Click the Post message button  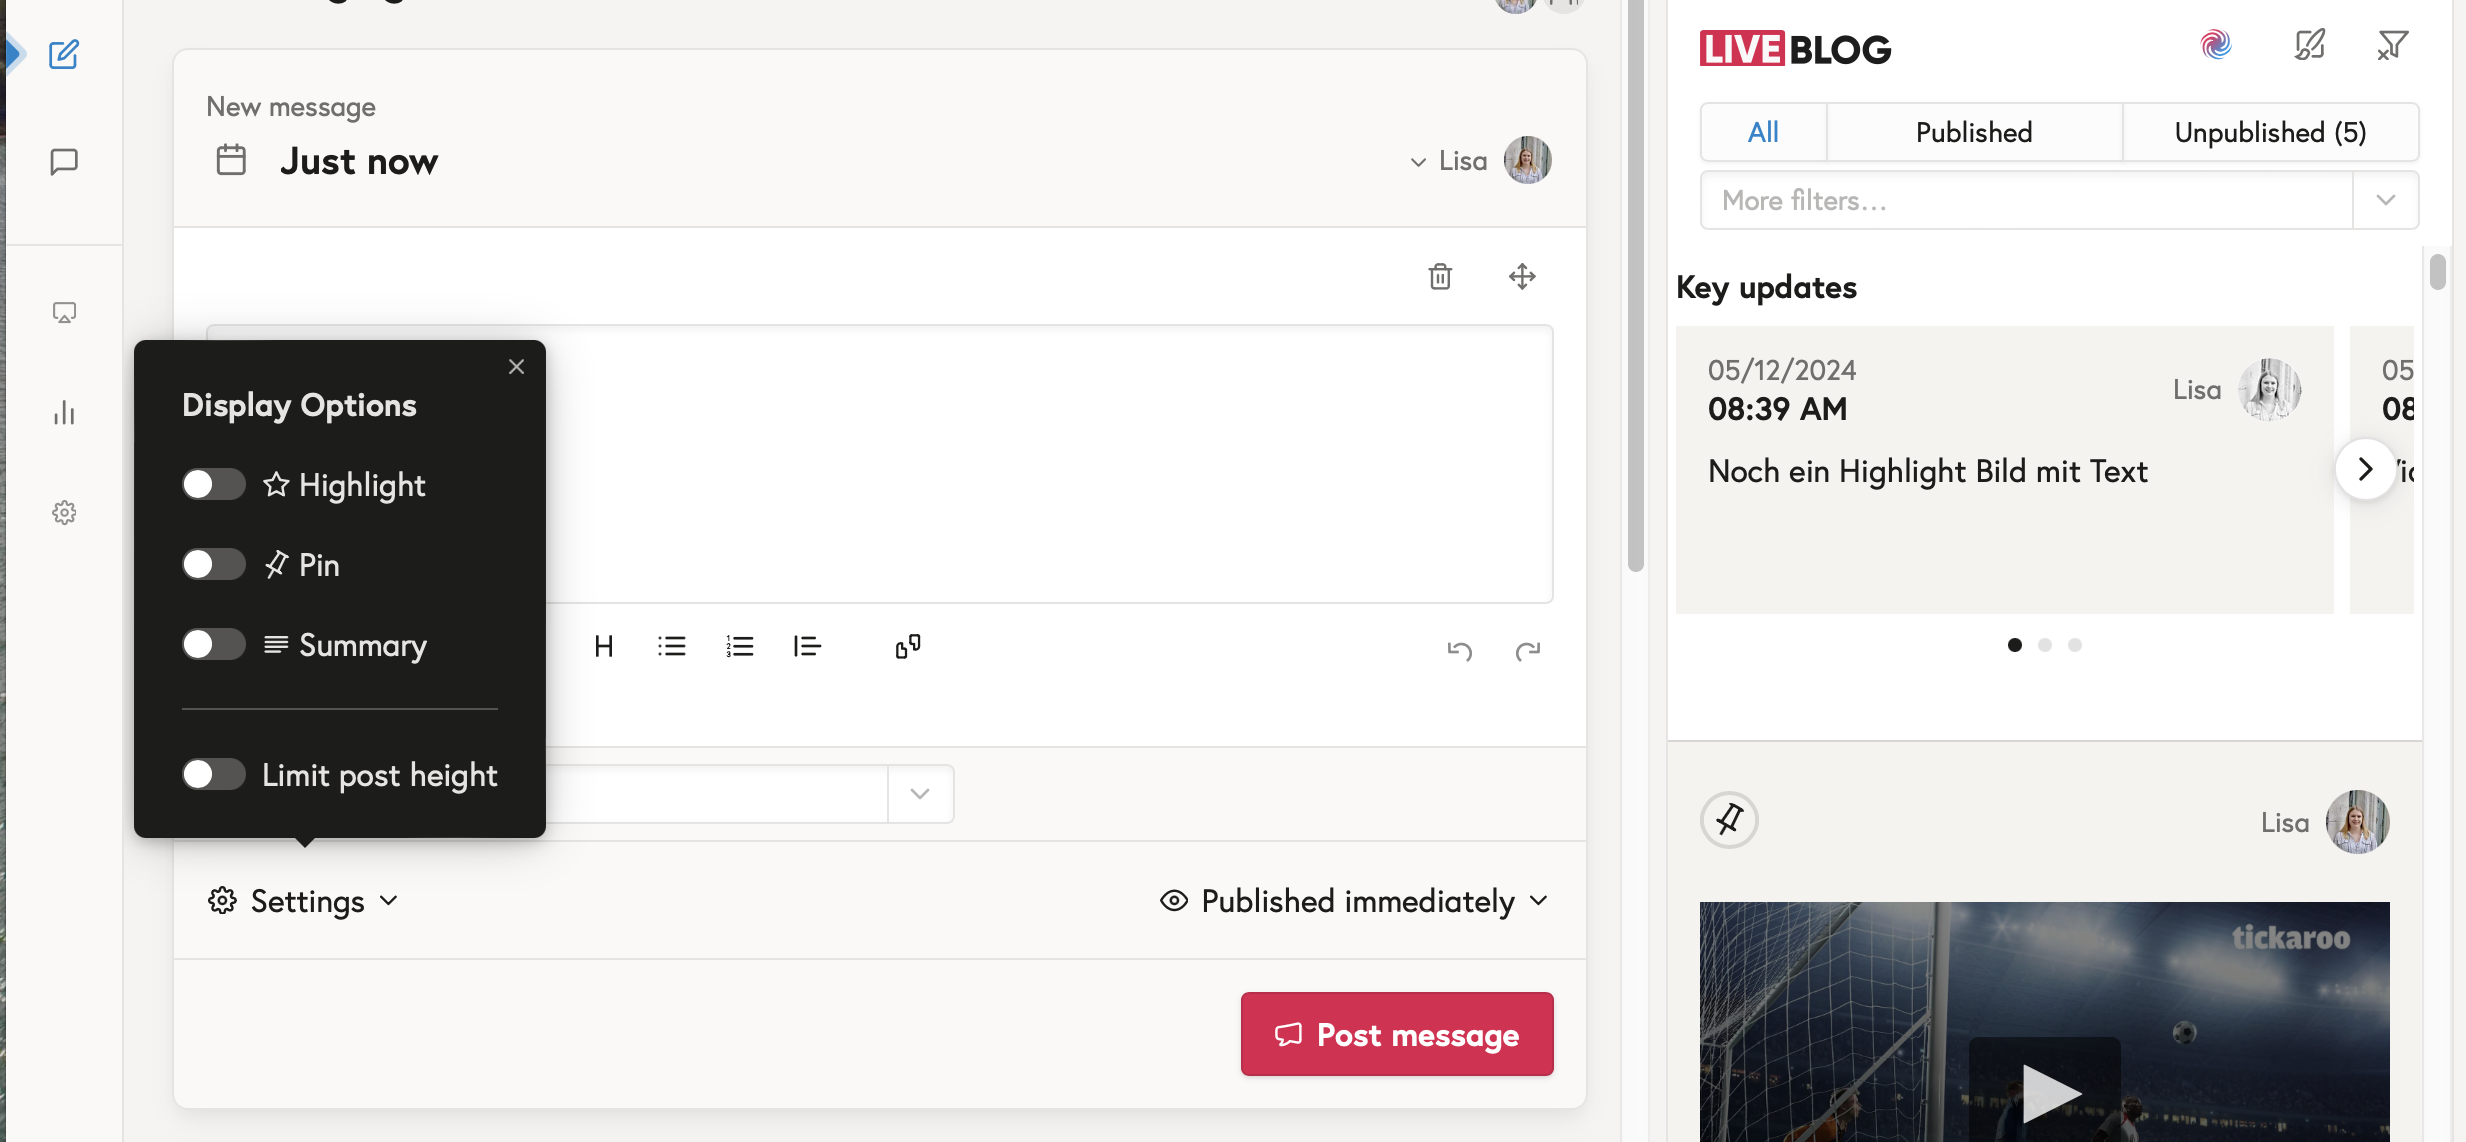tap(1397, 1034)
